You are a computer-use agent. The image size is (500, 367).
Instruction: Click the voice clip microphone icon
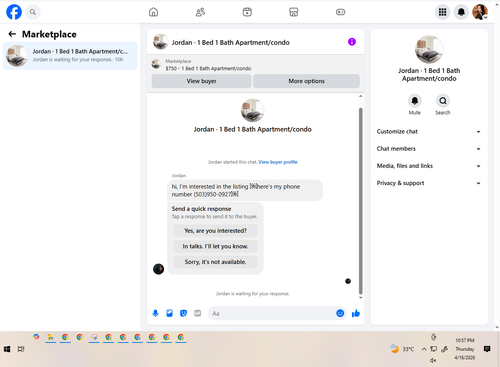point(155,313)
